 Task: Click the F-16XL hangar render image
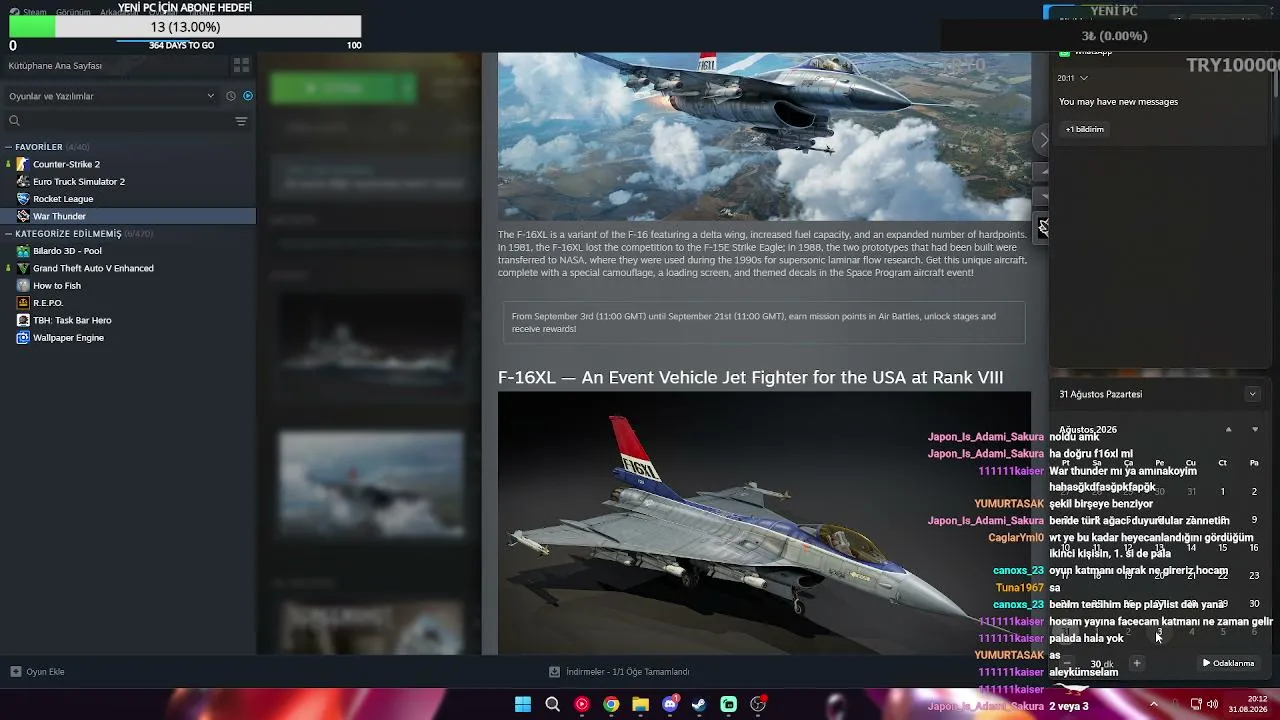tap(764, 523)
